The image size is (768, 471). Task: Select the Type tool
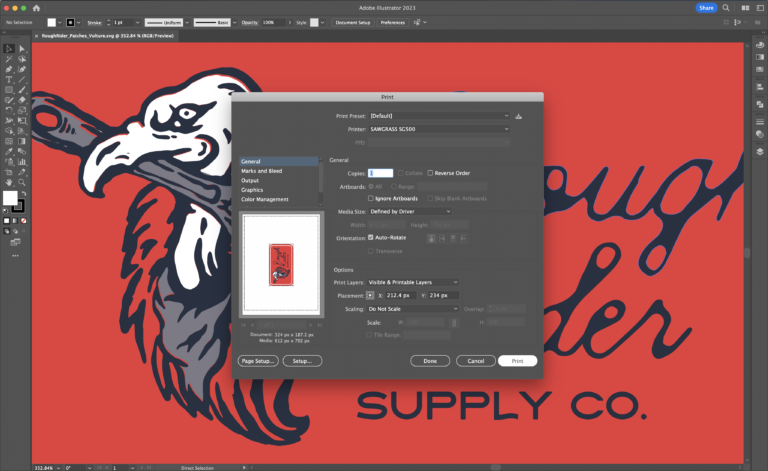9,79
